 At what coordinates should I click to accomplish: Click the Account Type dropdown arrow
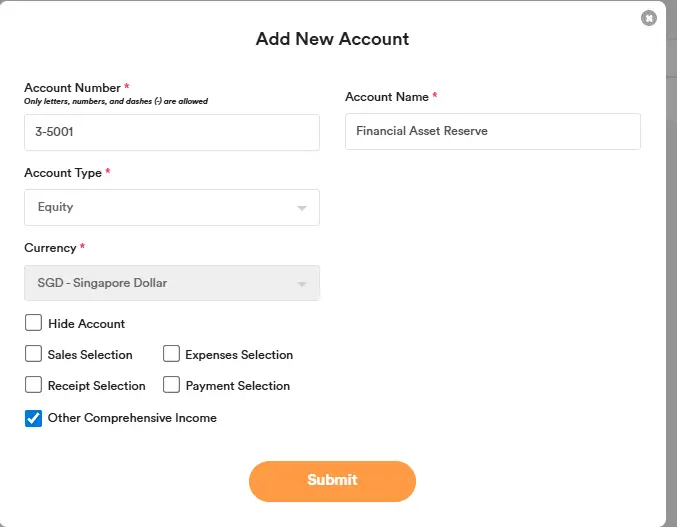point(301,208)
